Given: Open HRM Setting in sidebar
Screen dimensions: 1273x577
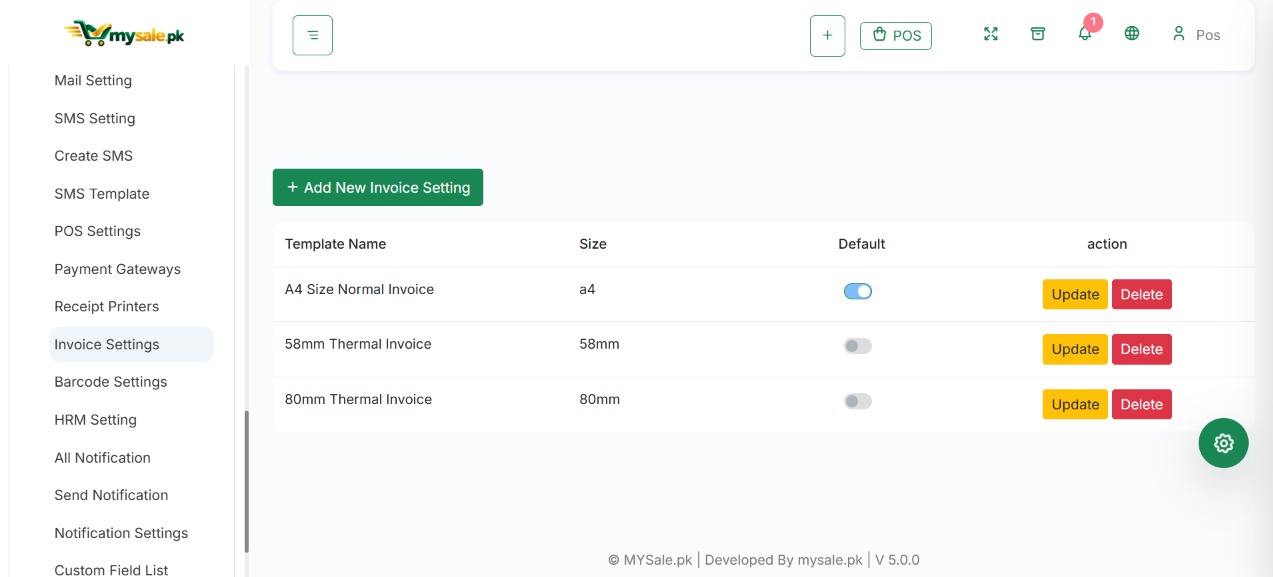Looking at the screenshot, I should 96,420.
